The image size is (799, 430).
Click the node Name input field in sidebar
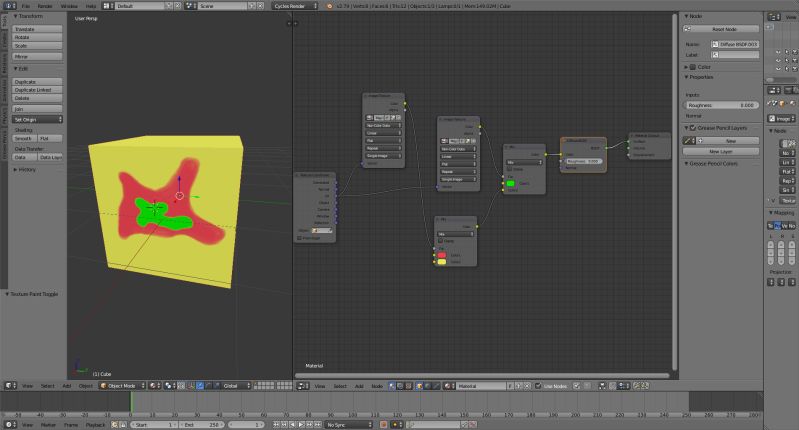735,44
